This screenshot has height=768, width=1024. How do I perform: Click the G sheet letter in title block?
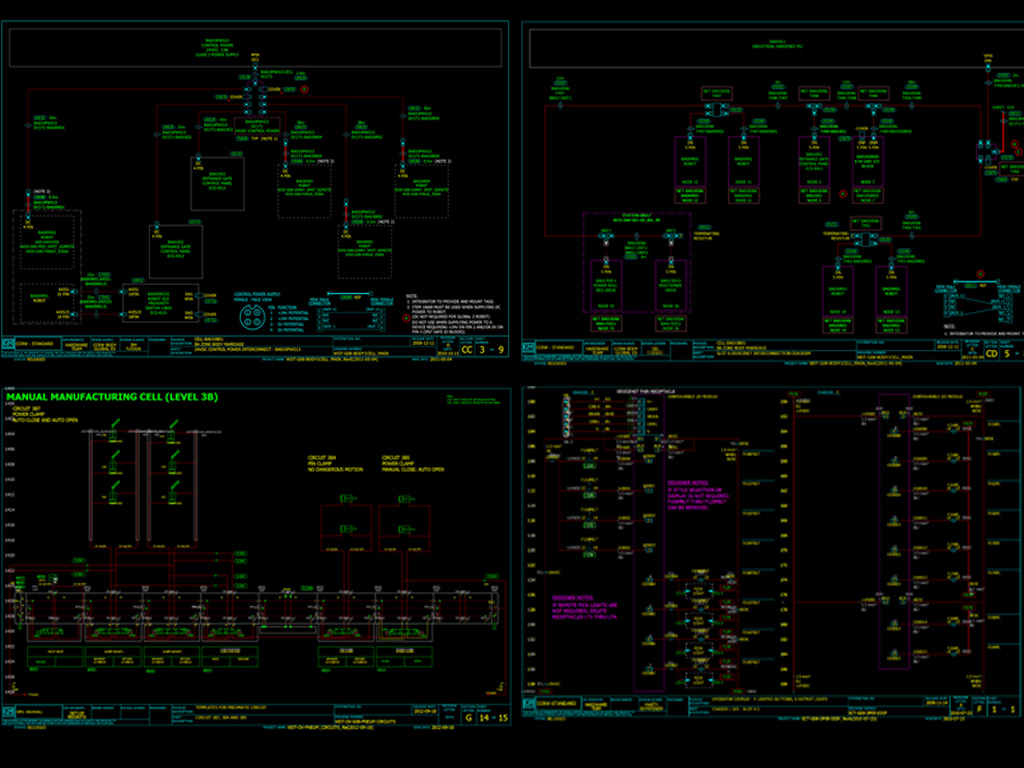pyautogui.click(x=467, y=718)
